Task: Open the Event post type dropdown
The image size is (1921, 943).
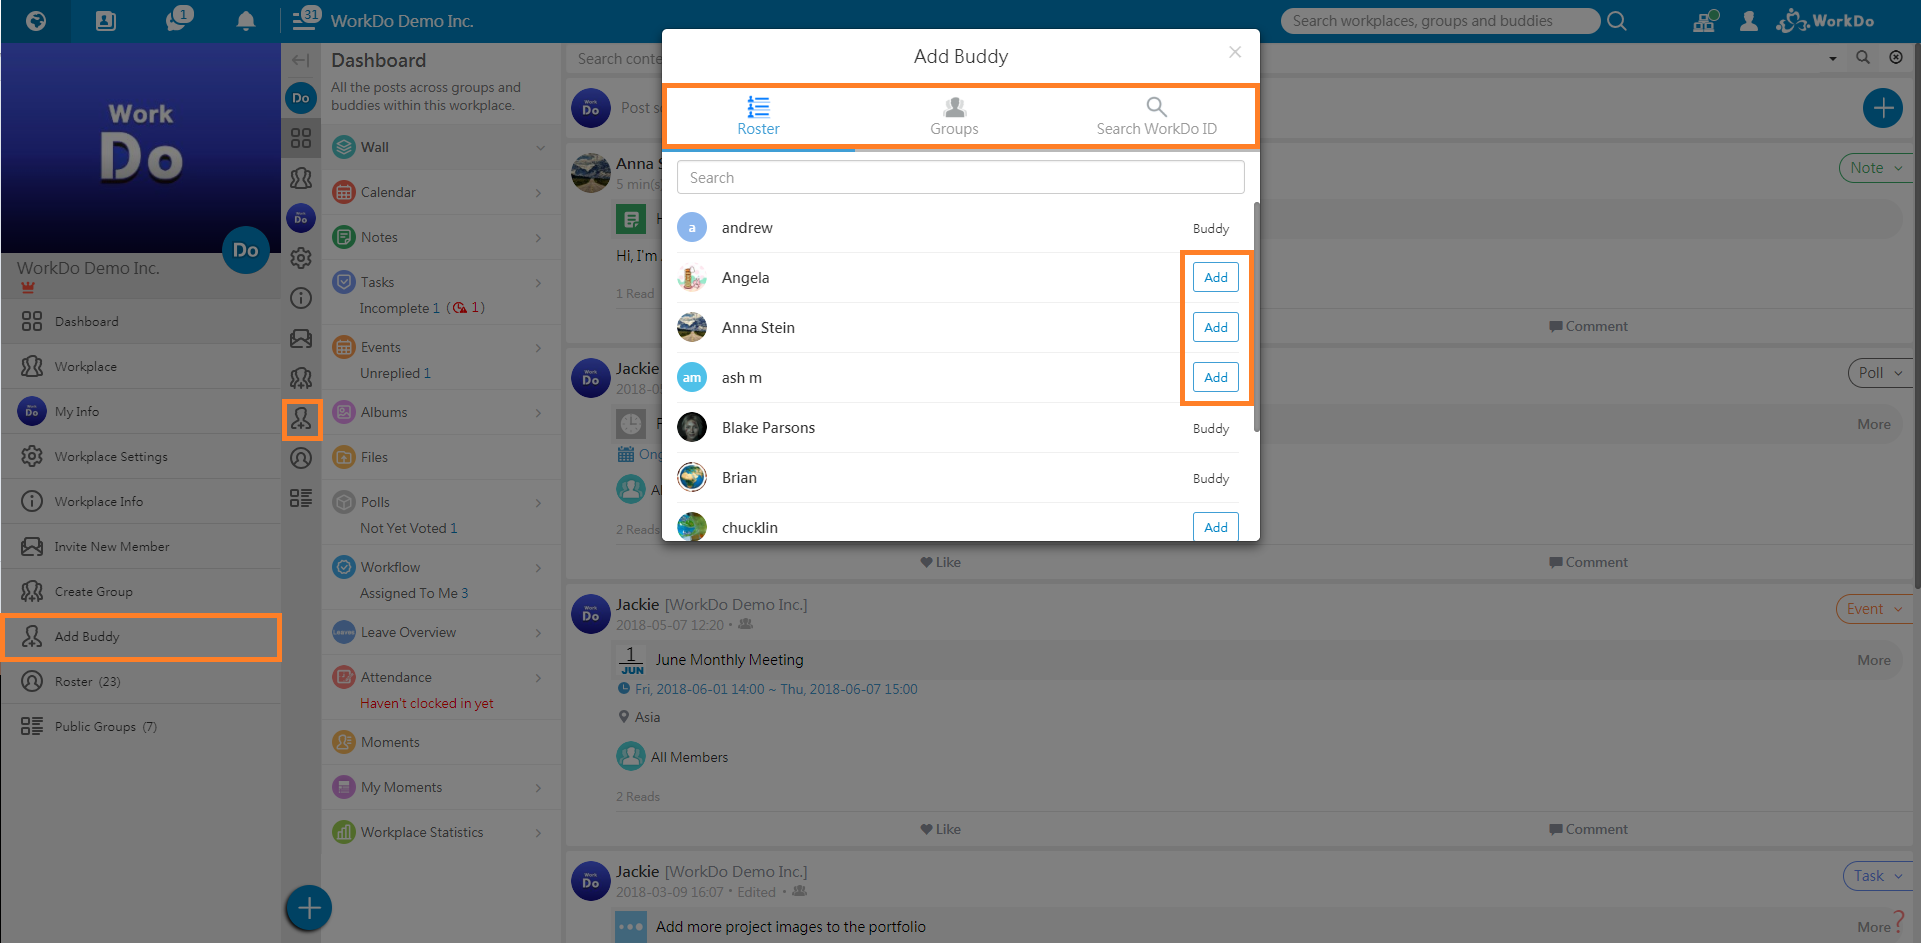Action: (x=1874, y=609)
